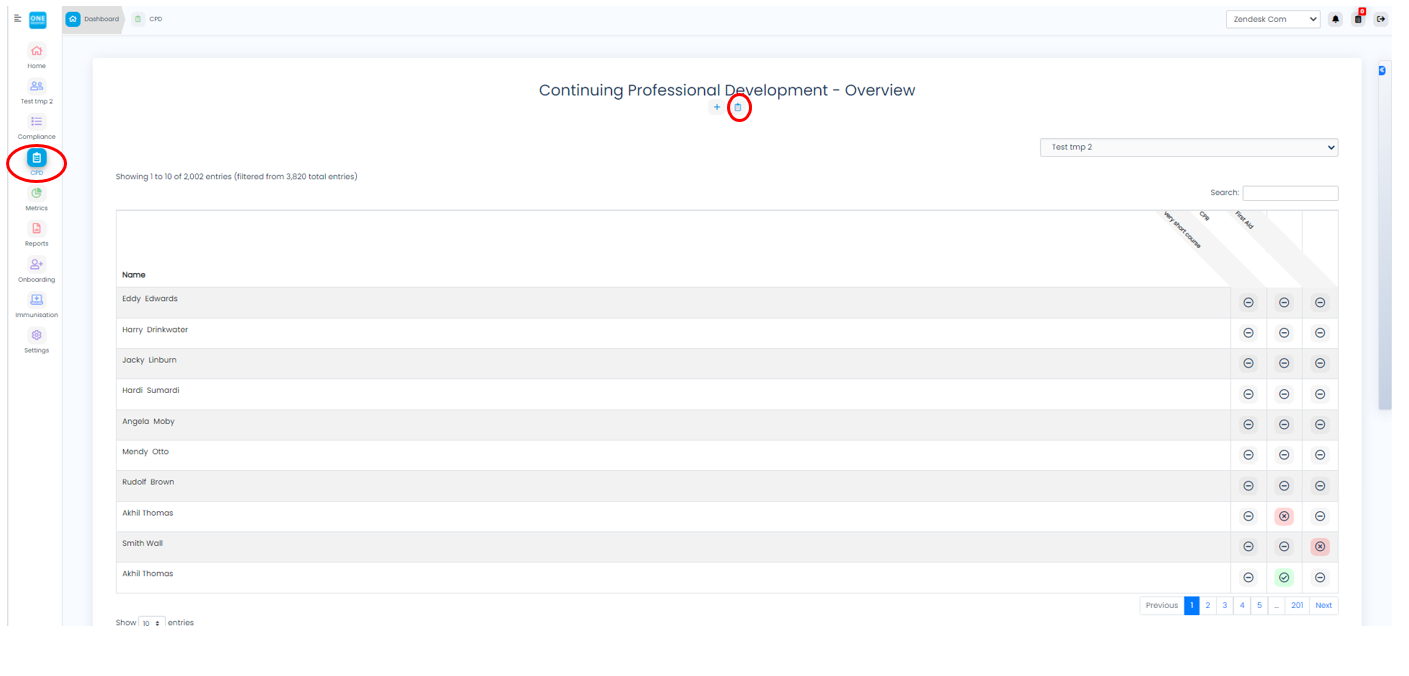Viewport: 1409px width, 676px height.
Task: Click Smith Wall's red First Aid status
Action: (1320, 547)
